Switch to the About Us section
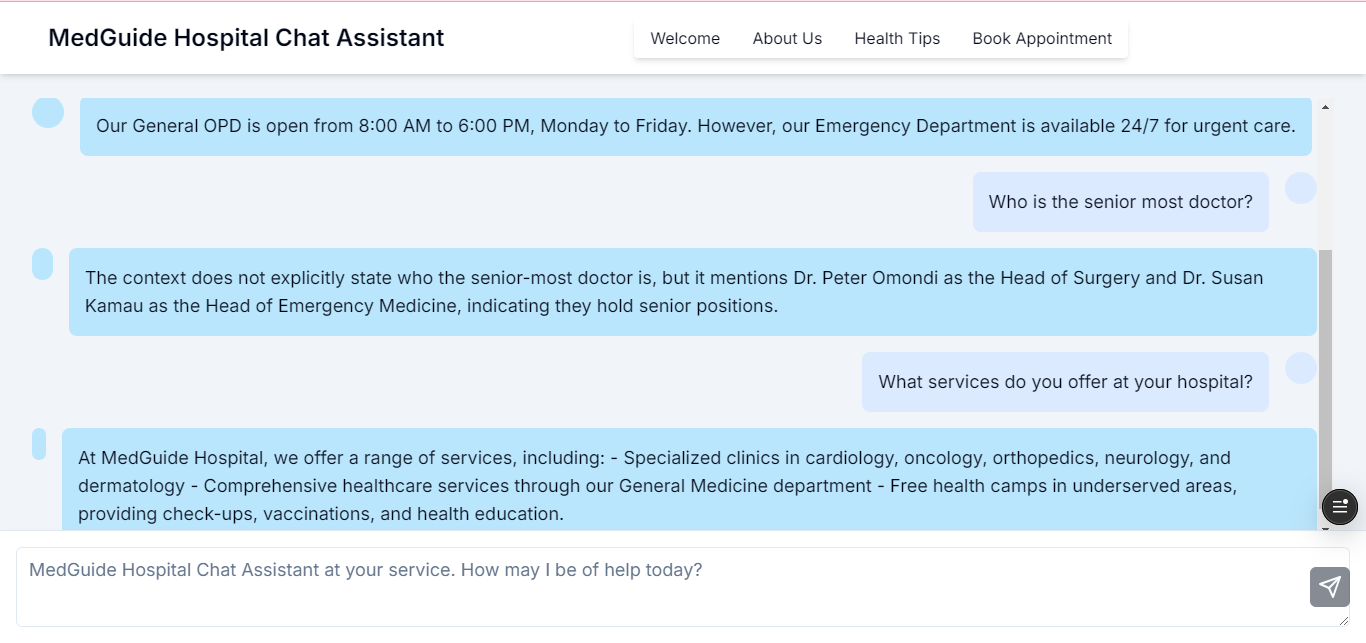1366x643 pixels. [787, 38]
